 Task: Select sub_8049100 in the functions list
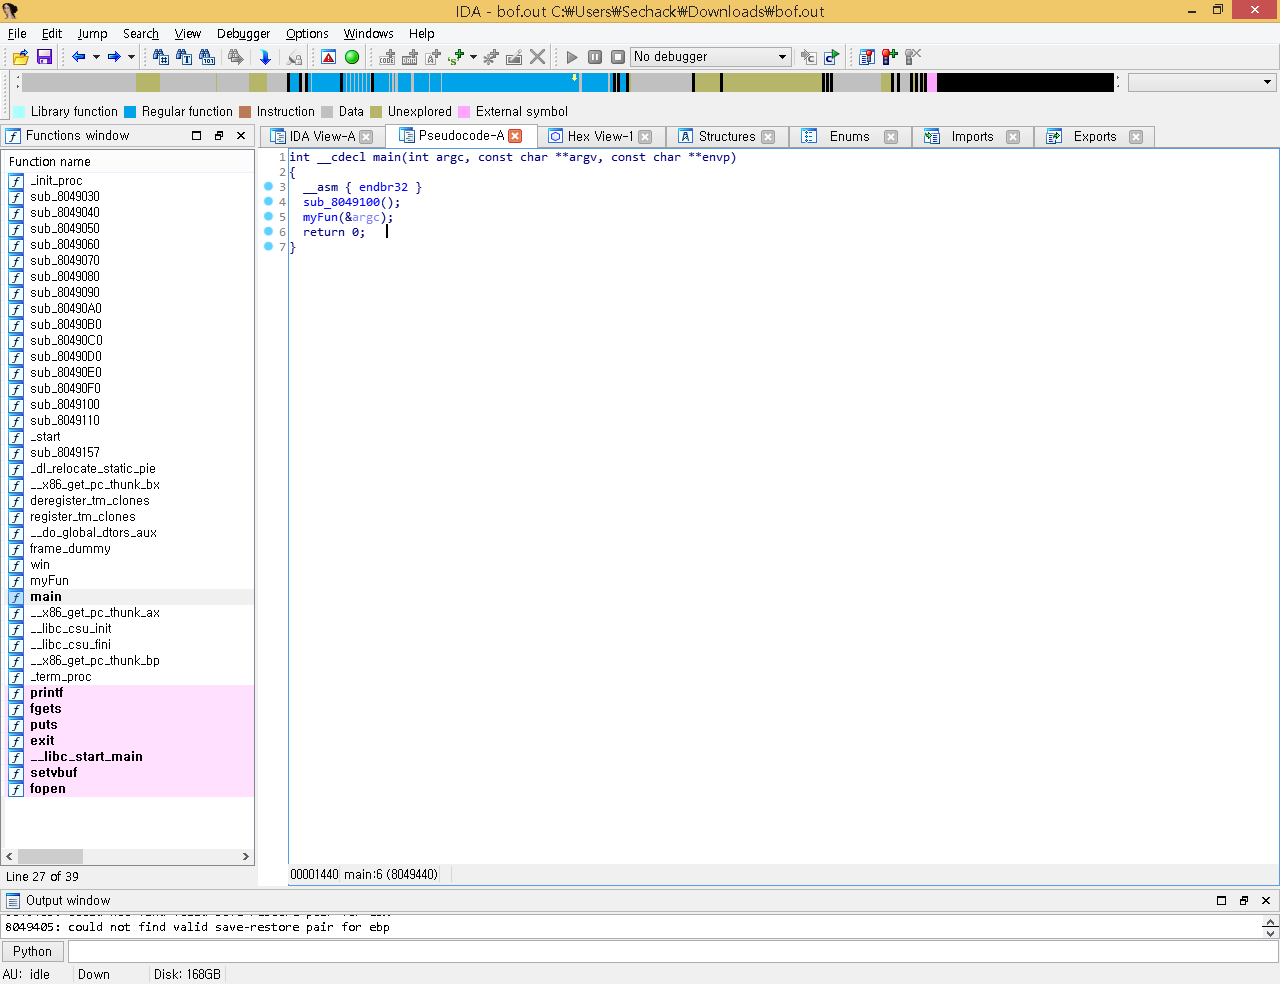[130, 405]
